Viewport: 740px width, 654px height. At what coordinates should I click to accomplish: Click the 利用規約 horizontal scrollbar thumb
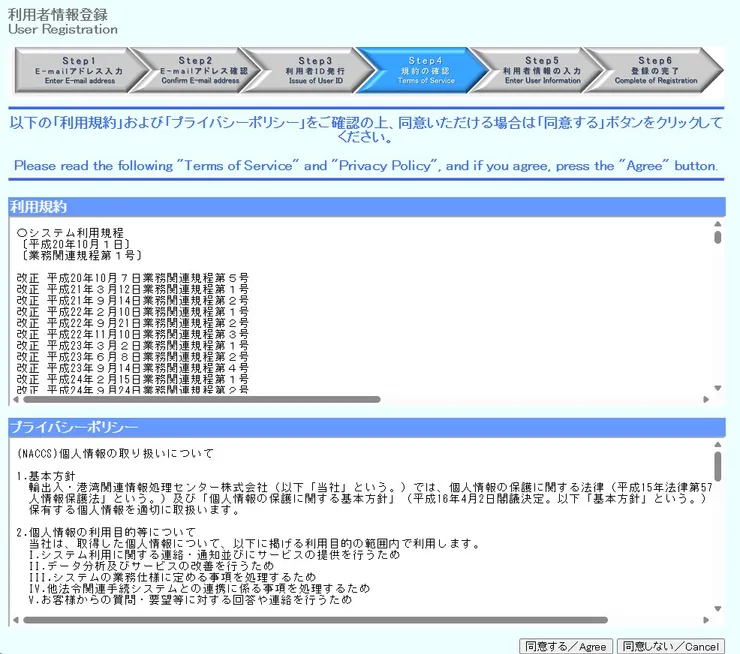click(x=202, y=399)
